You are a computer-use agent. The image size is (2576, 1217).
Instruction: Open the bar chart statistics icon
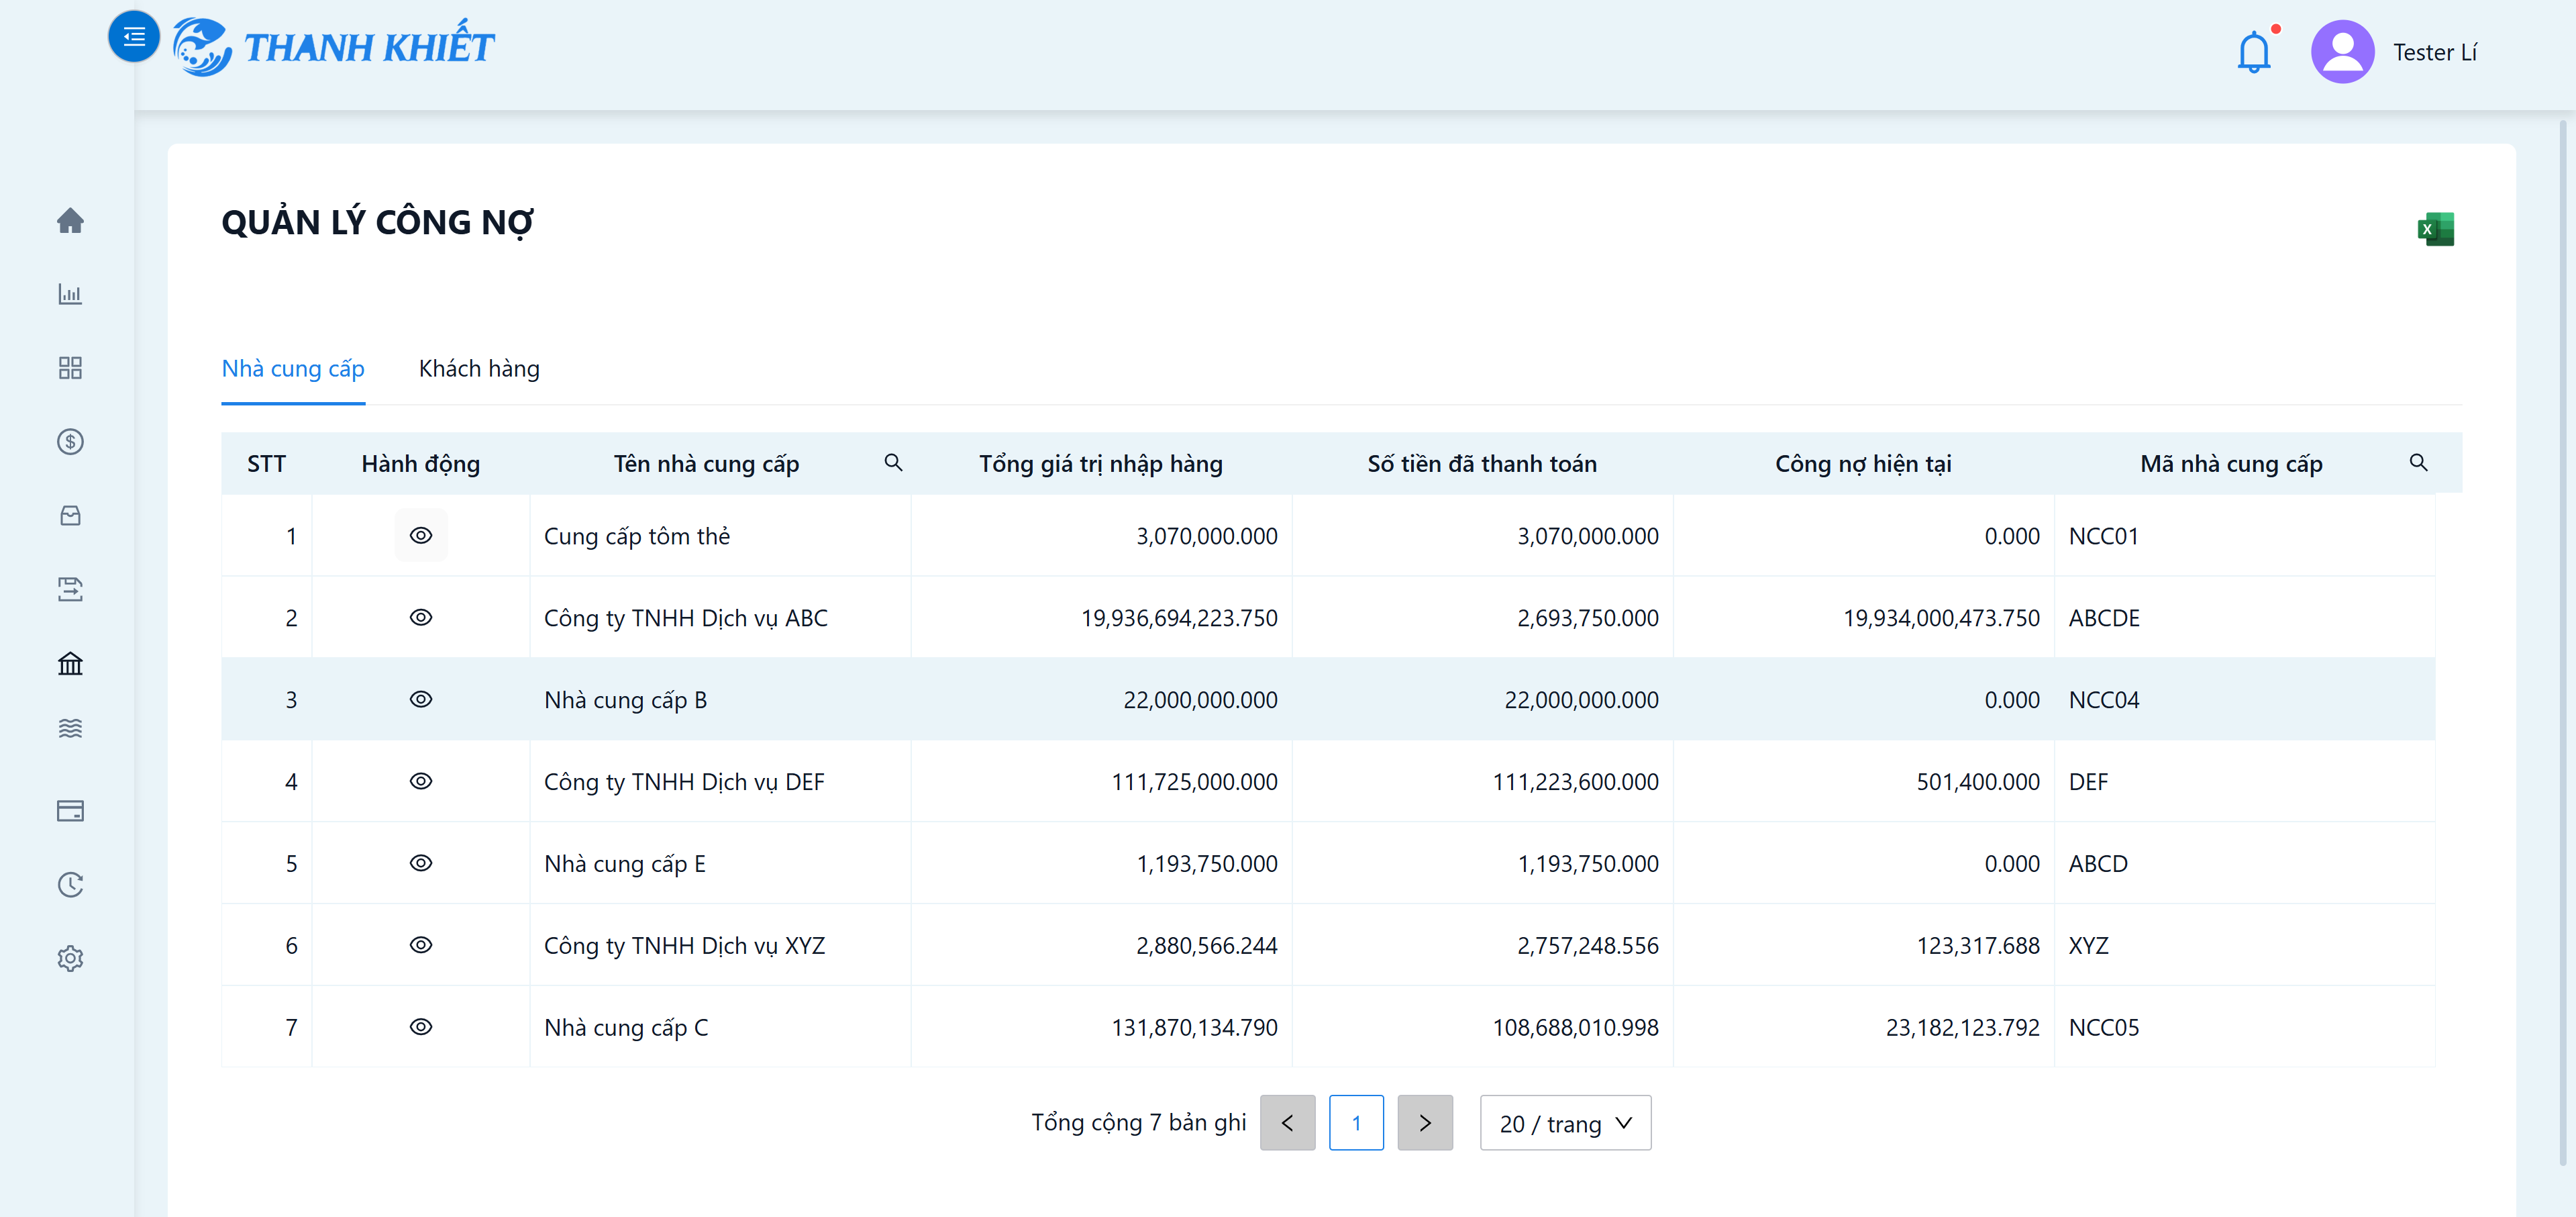[70, 294]
